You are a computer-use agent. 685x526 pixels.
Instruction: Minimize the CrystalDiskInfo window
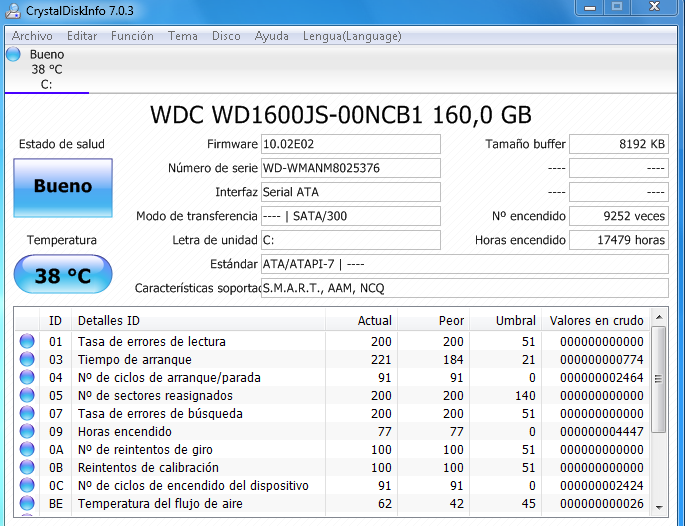pyautogui.click(x=590, y=7)
